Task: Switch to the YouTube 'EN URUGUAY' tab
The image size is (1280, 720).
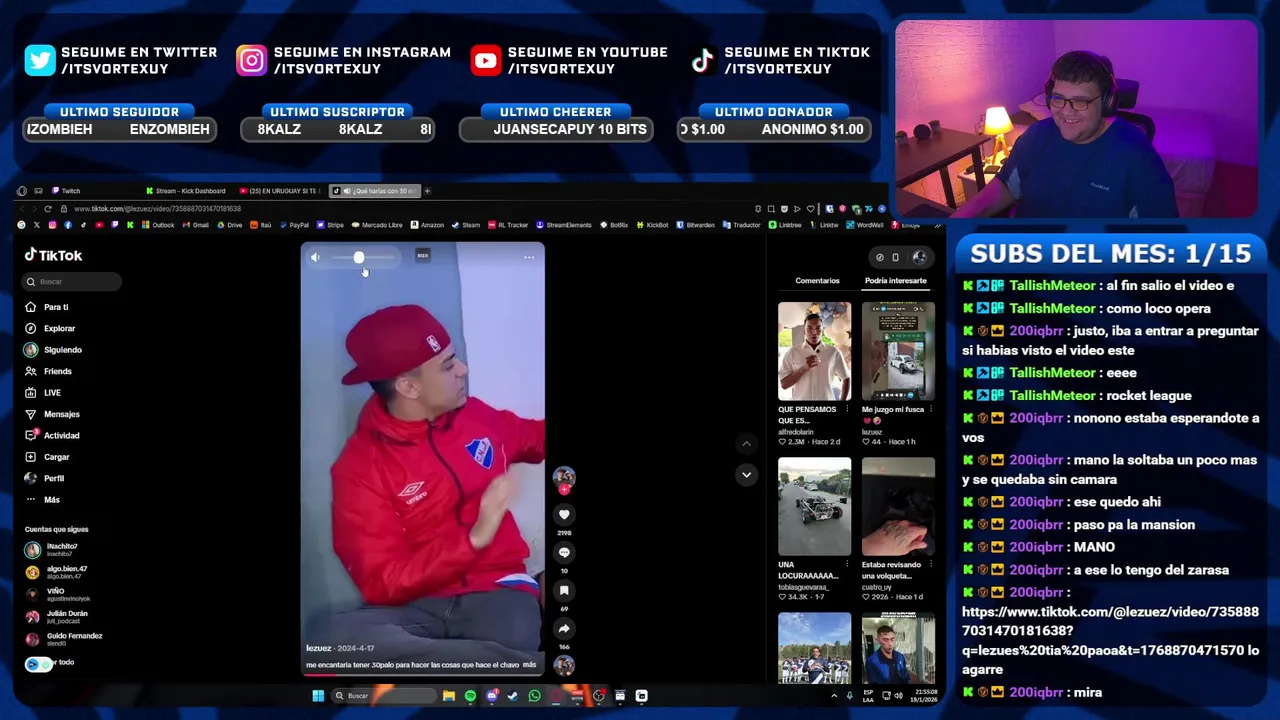Action: coord(280,191)
